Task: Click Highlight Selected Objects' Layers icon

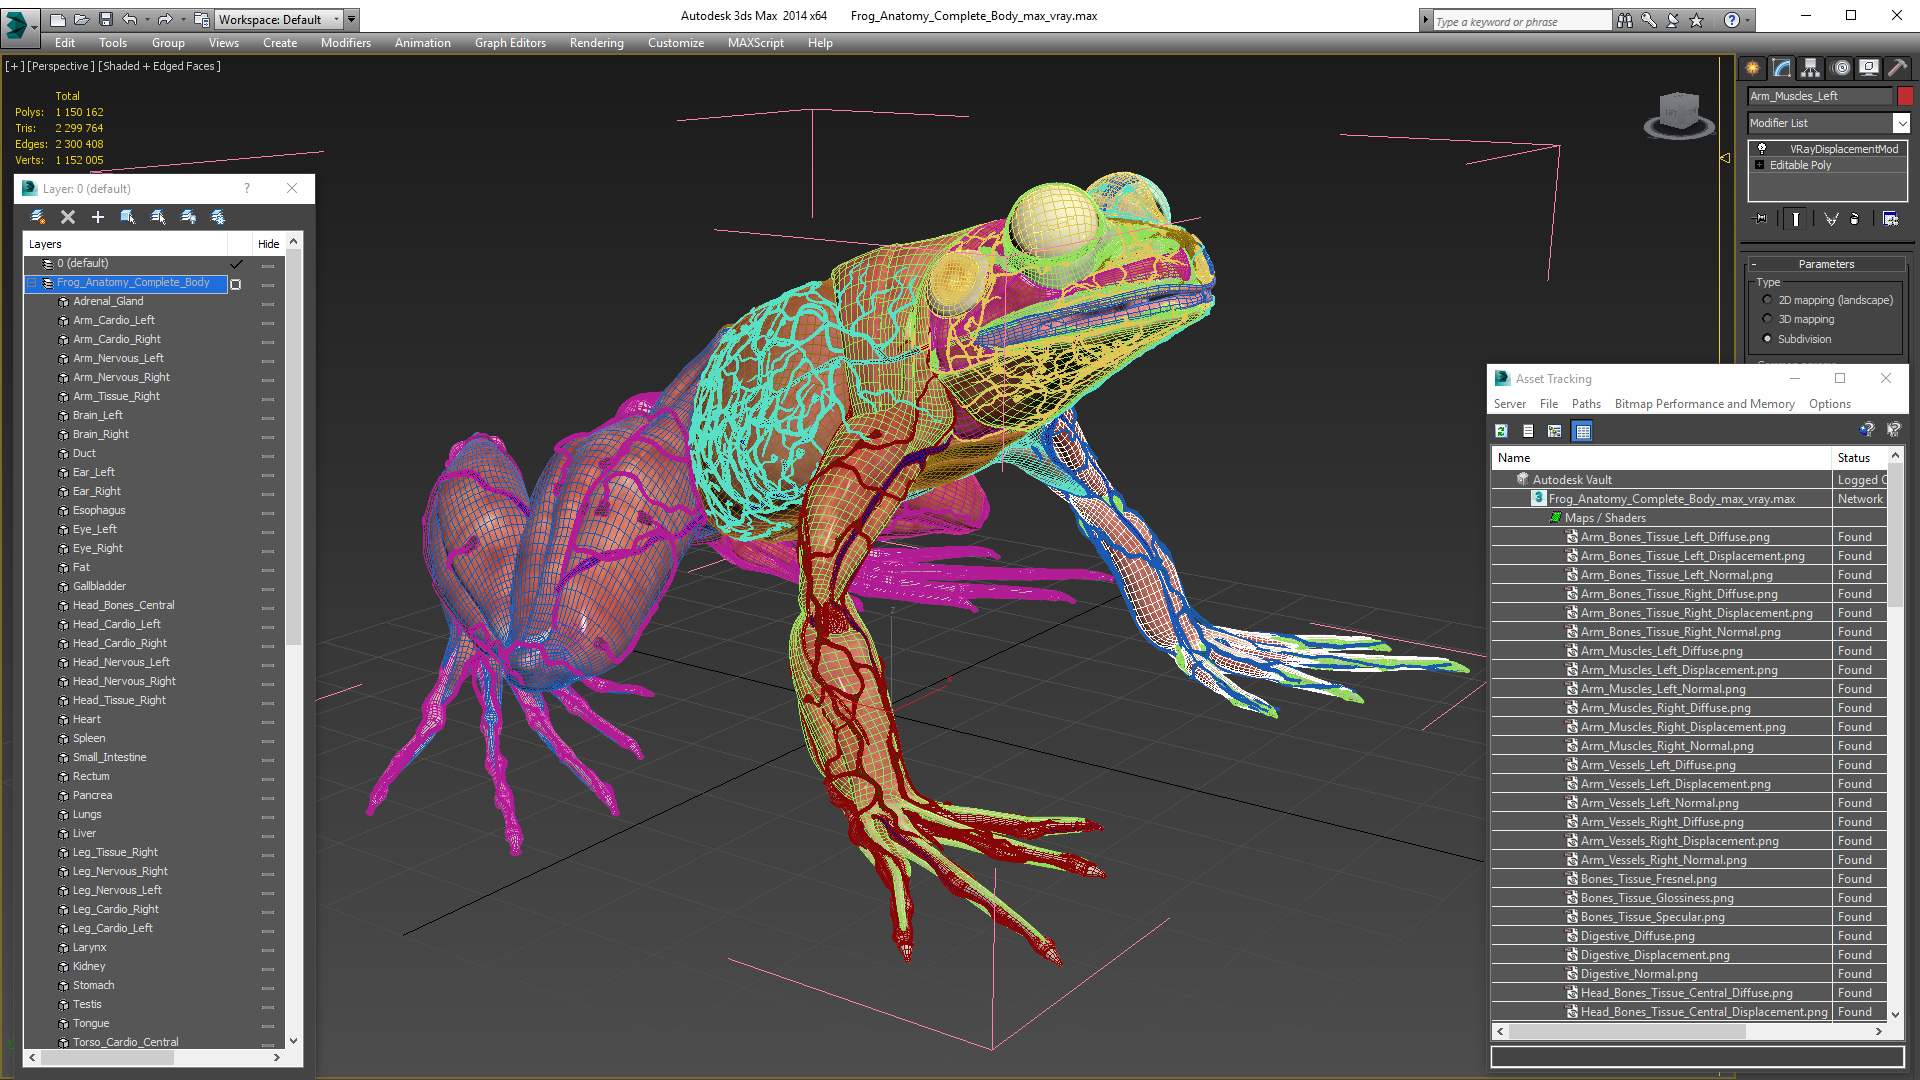Action: click(158, 217)
